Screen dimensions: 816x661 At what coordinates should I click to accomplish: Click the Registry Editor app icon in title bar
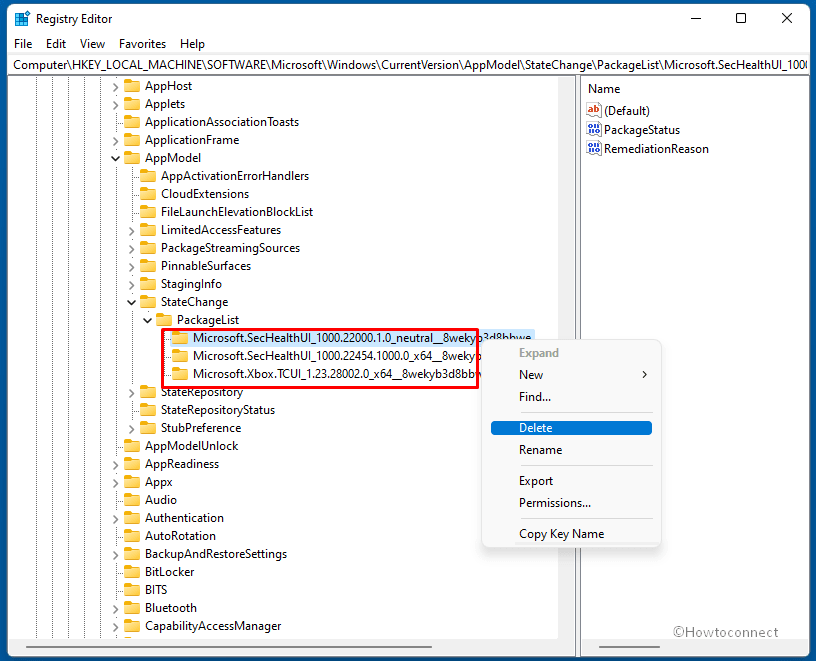(22, 19)
